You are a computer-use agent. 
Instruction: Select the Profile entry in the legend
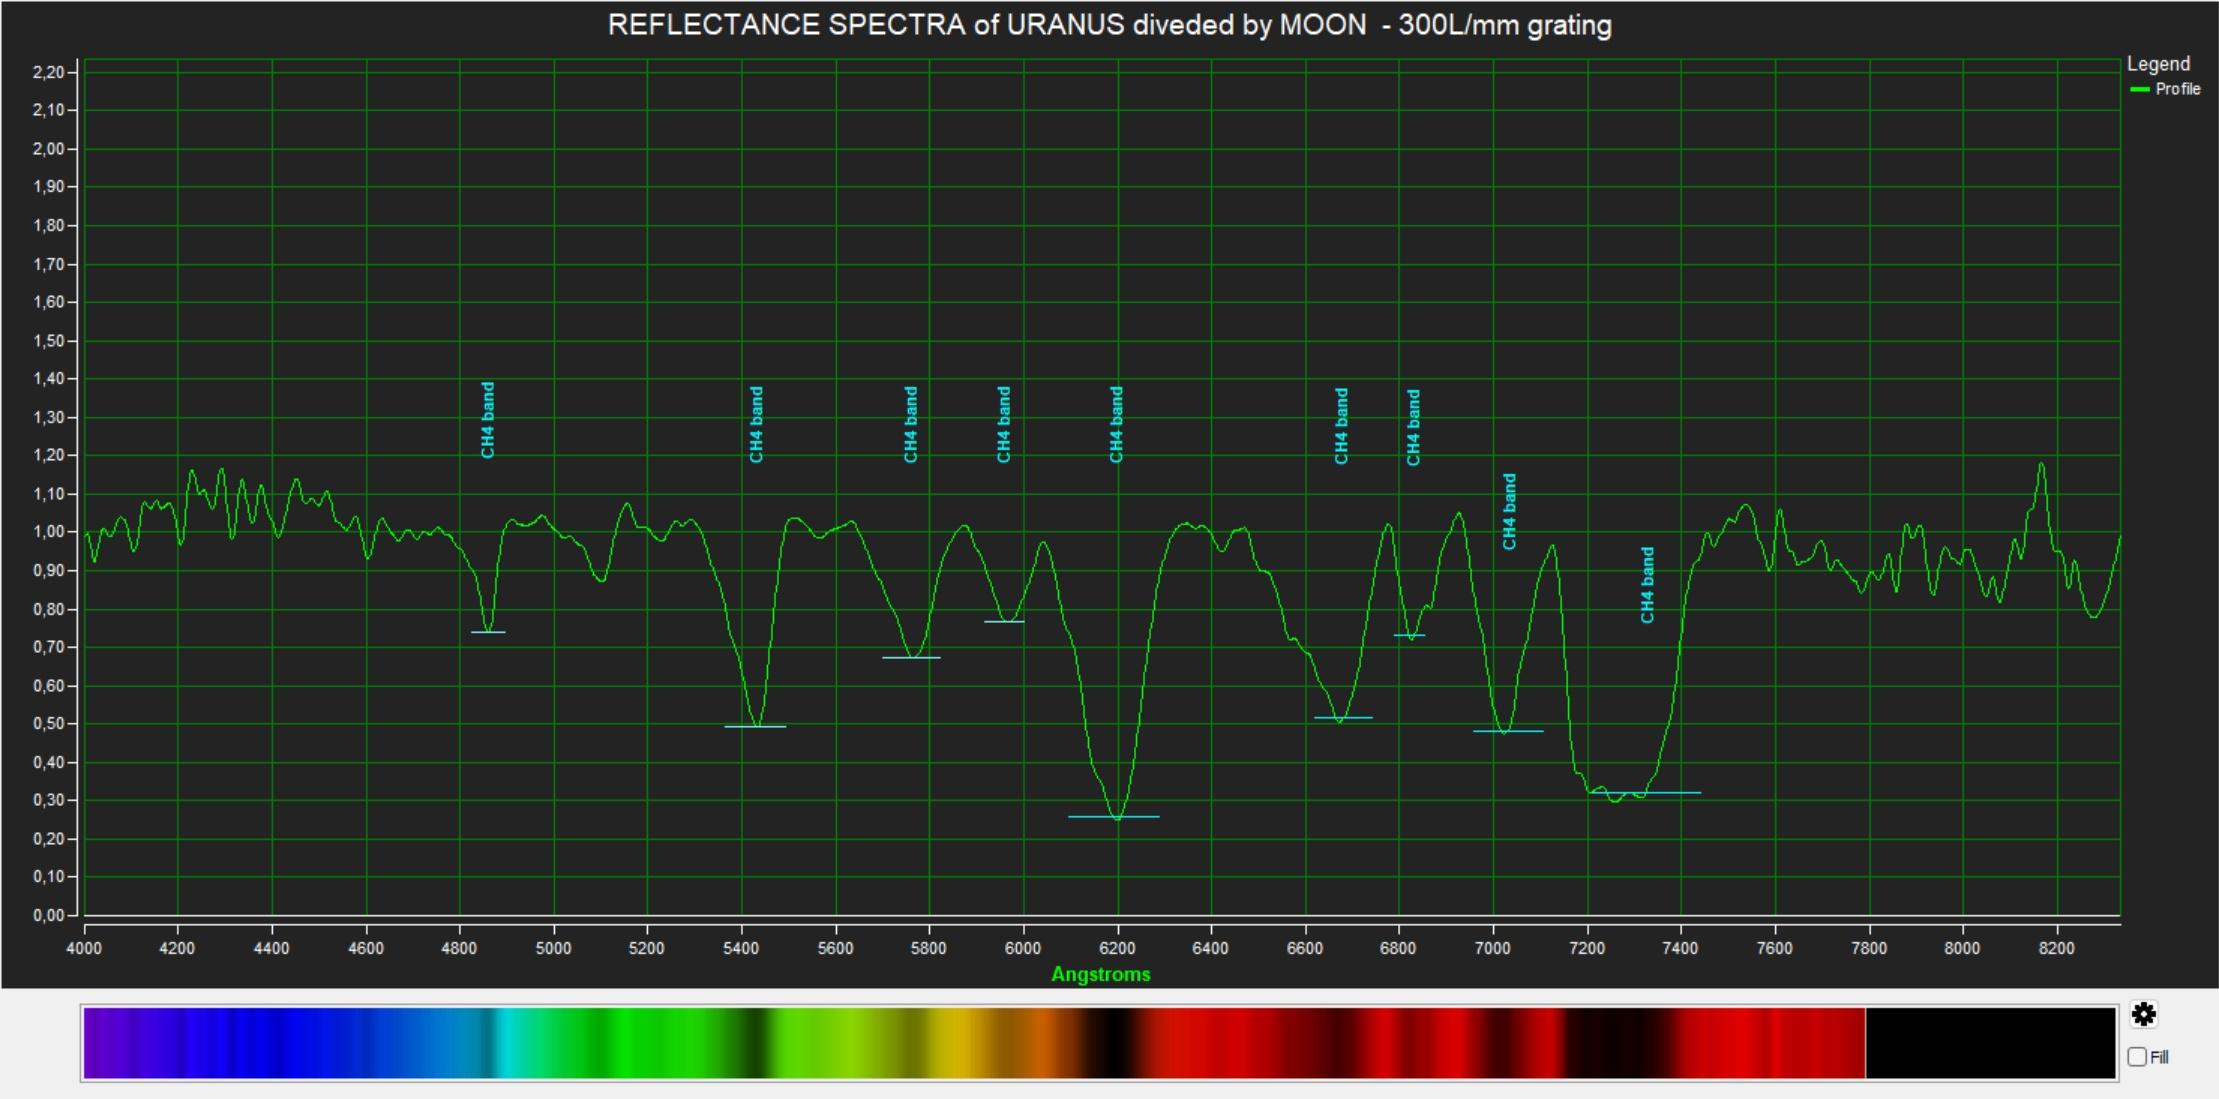(2166, 89)
